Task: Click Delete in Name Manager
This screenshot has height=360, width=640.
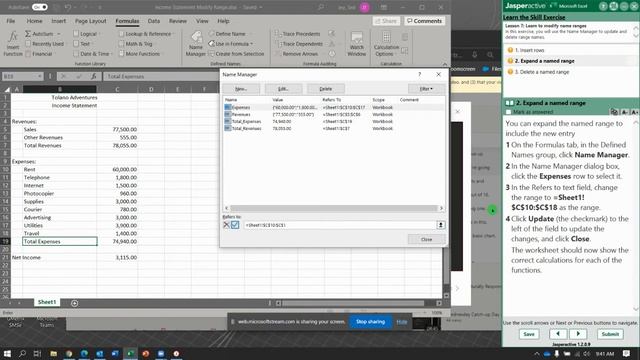Action: [326, 89]
